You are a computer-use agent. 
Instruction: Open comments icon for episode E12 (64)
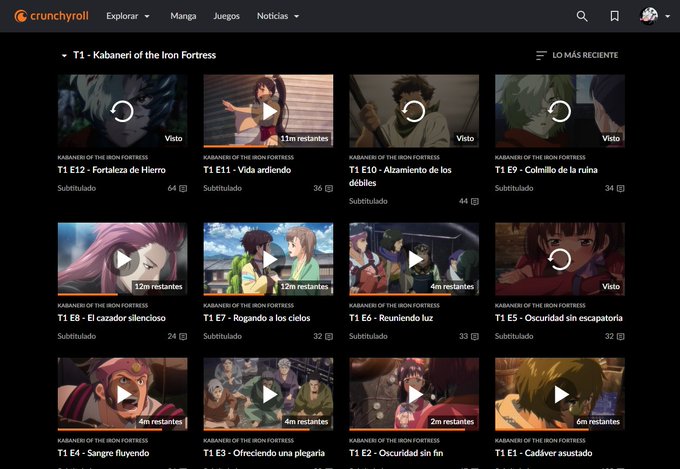click(x=183, y=188)
